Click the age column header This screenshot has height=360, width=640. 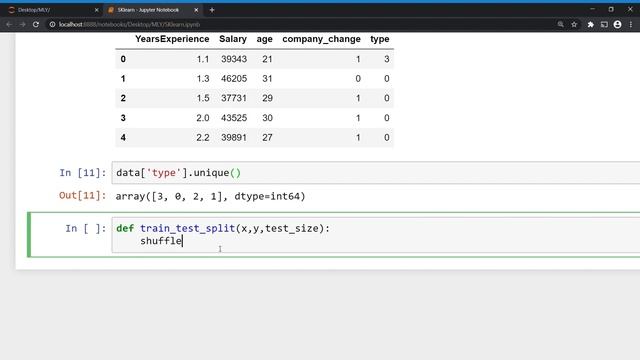(264, 40)
